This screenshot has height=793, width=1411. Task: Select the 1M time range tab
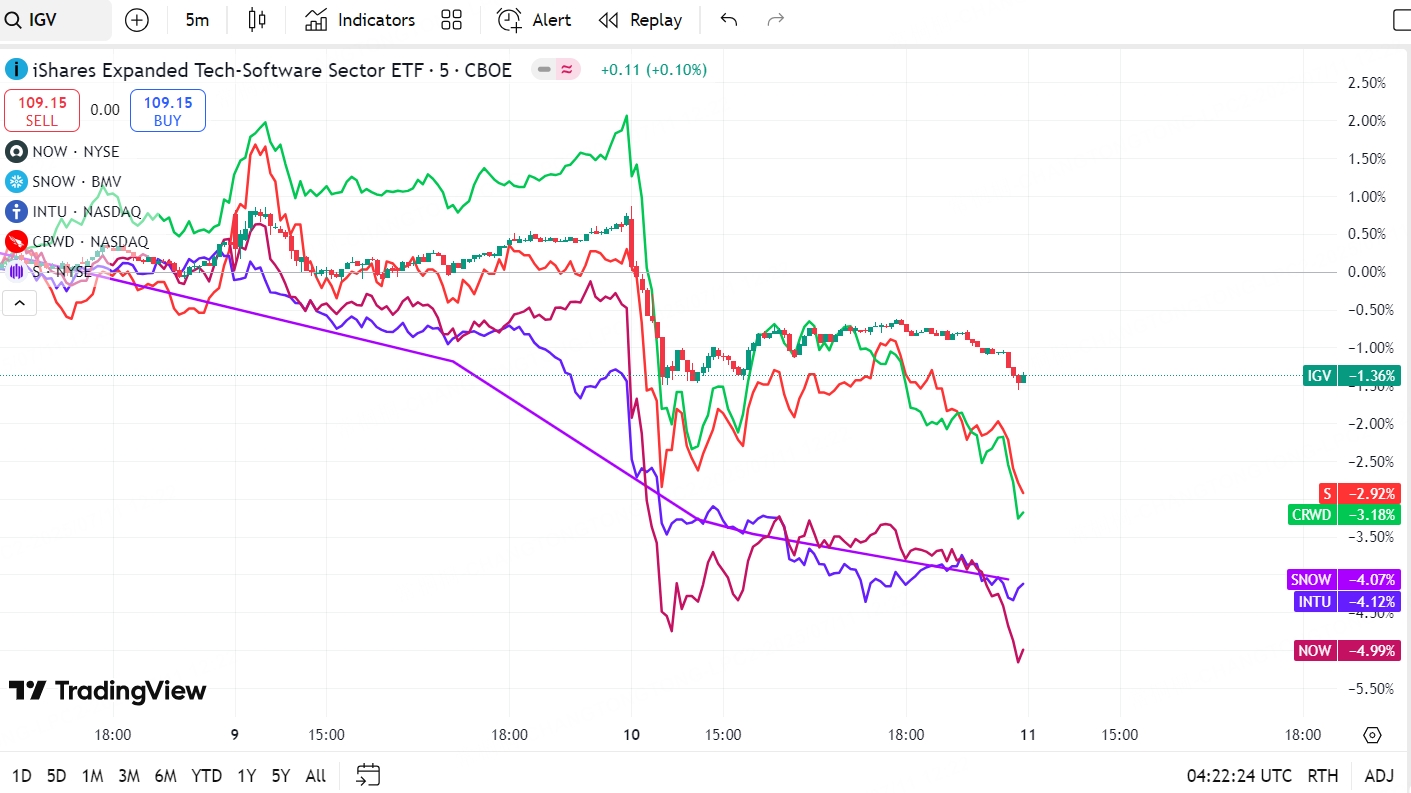[x=93, y=776]
